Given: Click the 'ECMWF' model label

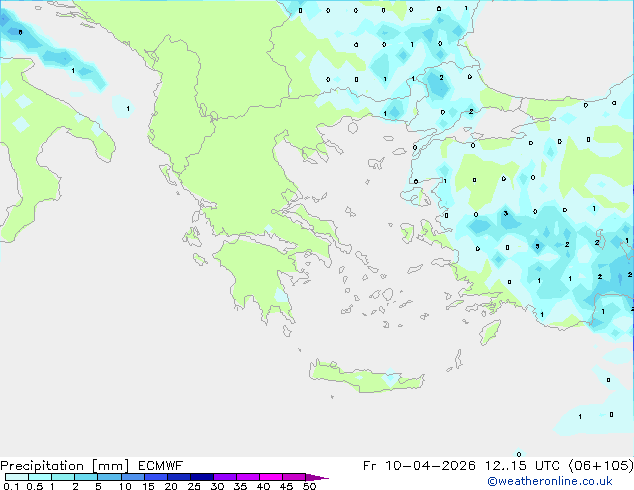Looking at the screenshot, I should point(161,466).
